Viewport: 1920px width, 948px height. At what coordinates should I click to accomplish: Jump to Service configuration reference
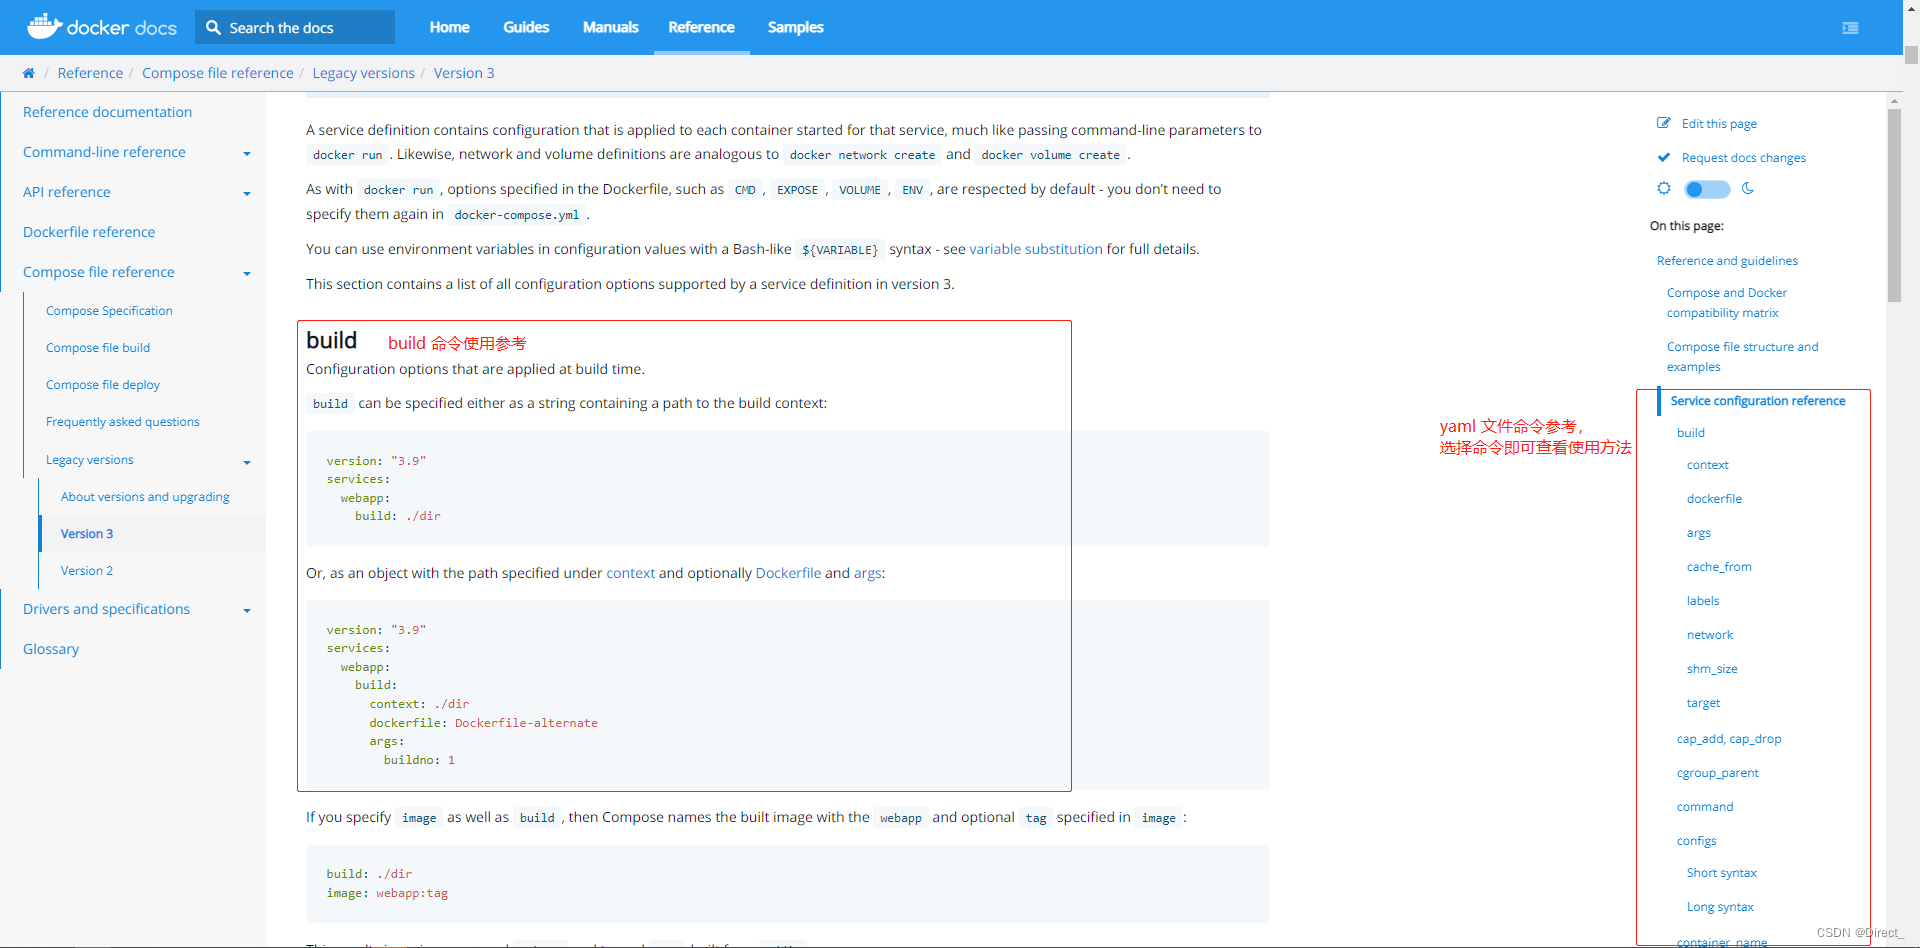(1758, 401)
